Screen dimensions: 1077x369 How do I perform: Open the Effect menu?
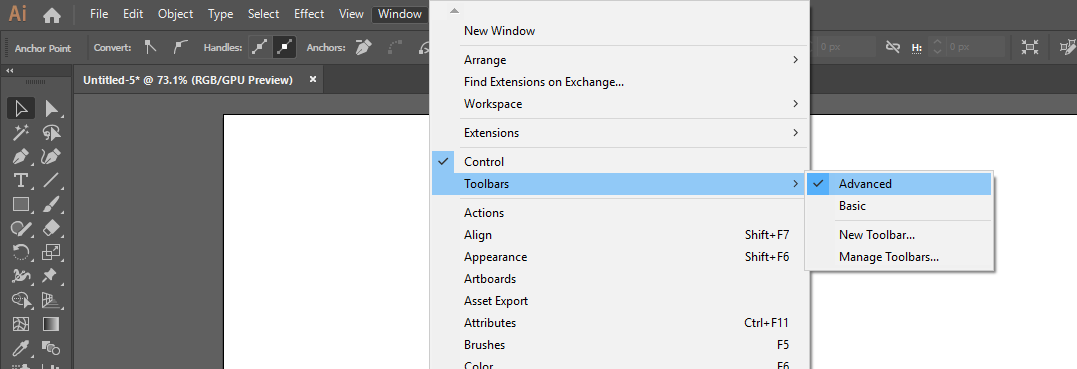pos(309,14)
